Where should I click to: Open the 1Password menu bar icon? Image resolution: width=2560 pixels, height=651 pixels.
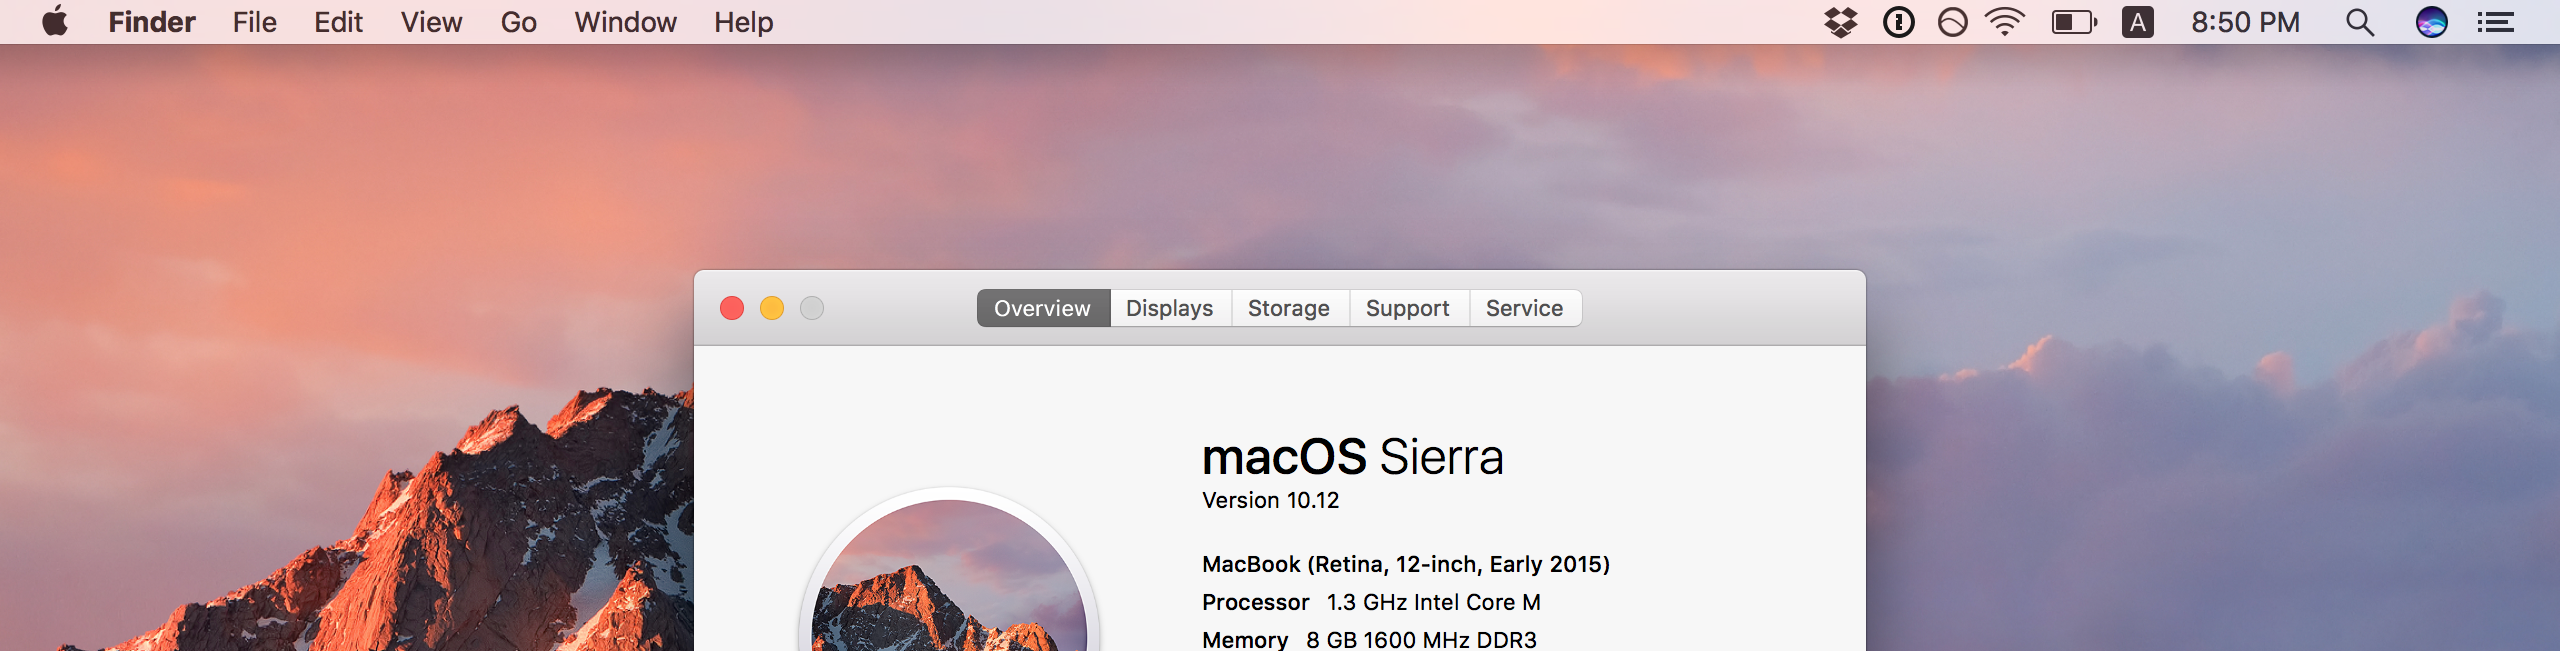tap(1898, 22)
